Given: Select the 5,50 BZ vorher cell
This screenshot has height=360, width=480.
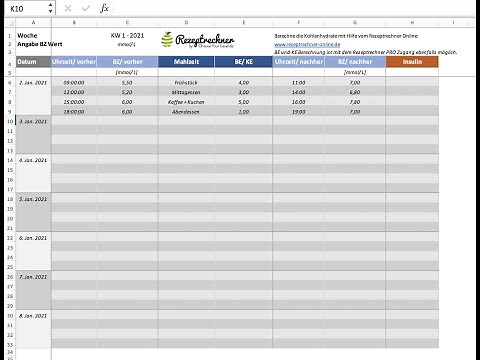Looking at the screenshot, I should point(127,82).
